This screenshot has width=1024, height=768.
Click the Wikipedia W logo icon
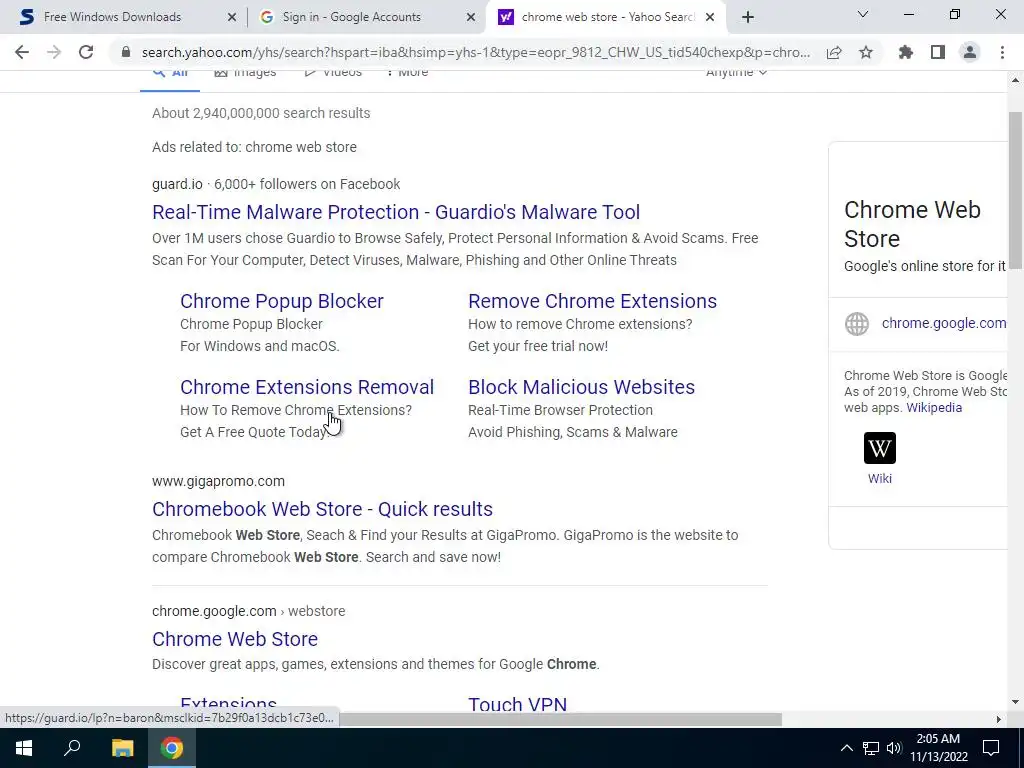pyautogui.click(x=880, y=448)
